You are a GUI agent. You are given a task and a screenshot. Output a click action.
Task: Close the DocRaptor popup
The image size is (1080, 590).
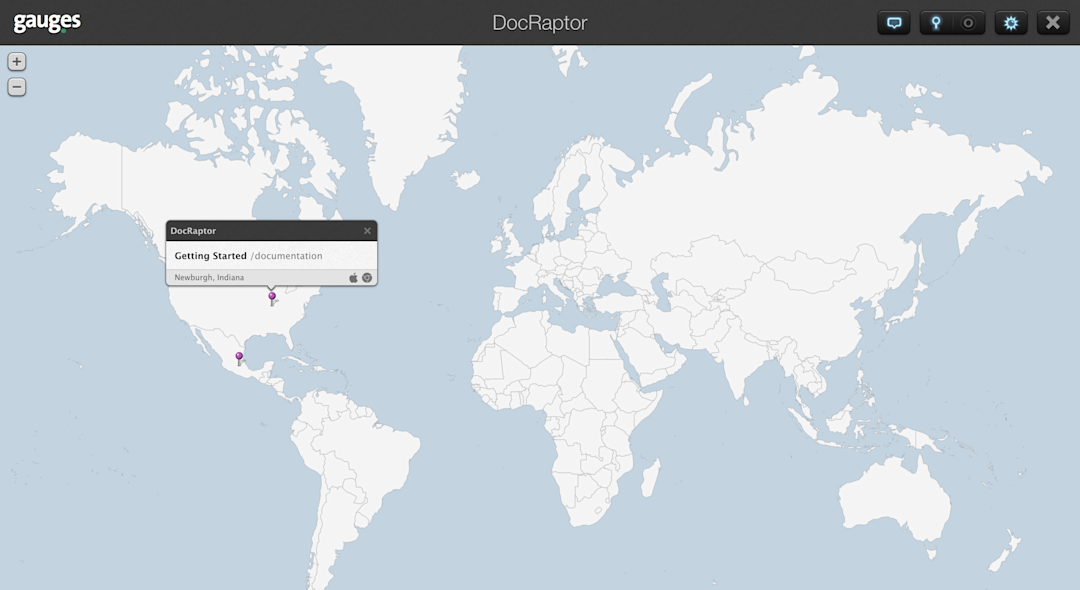coord(367,231)
